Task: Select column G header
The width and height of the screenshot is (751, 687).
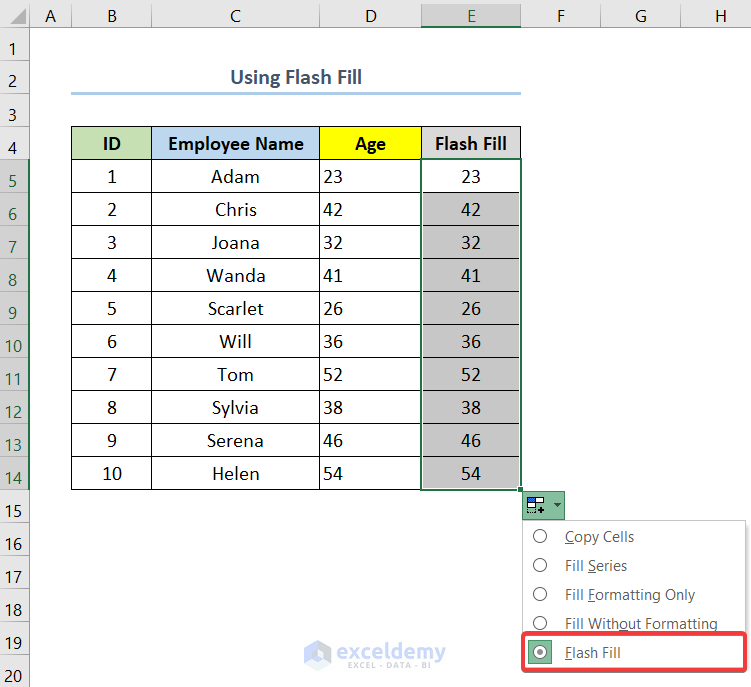Action: coord(640,16)
